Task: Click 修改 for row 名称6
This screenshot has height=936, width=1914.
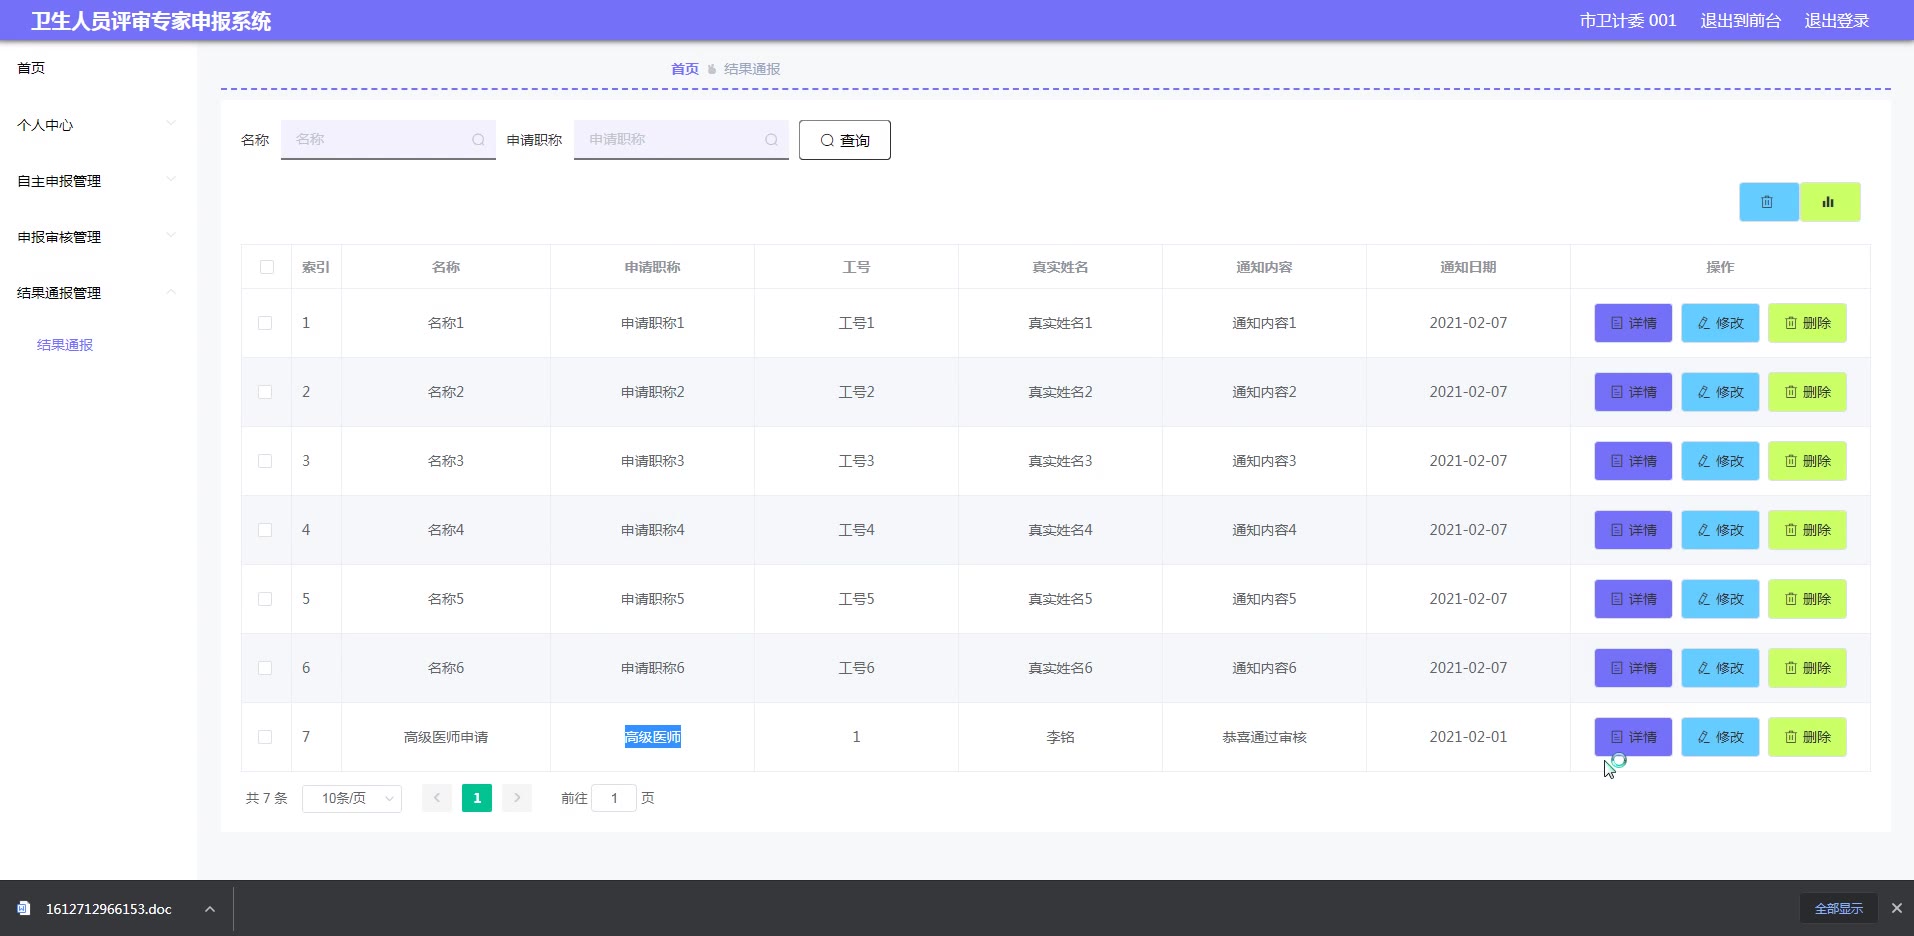Action: 1720,668
